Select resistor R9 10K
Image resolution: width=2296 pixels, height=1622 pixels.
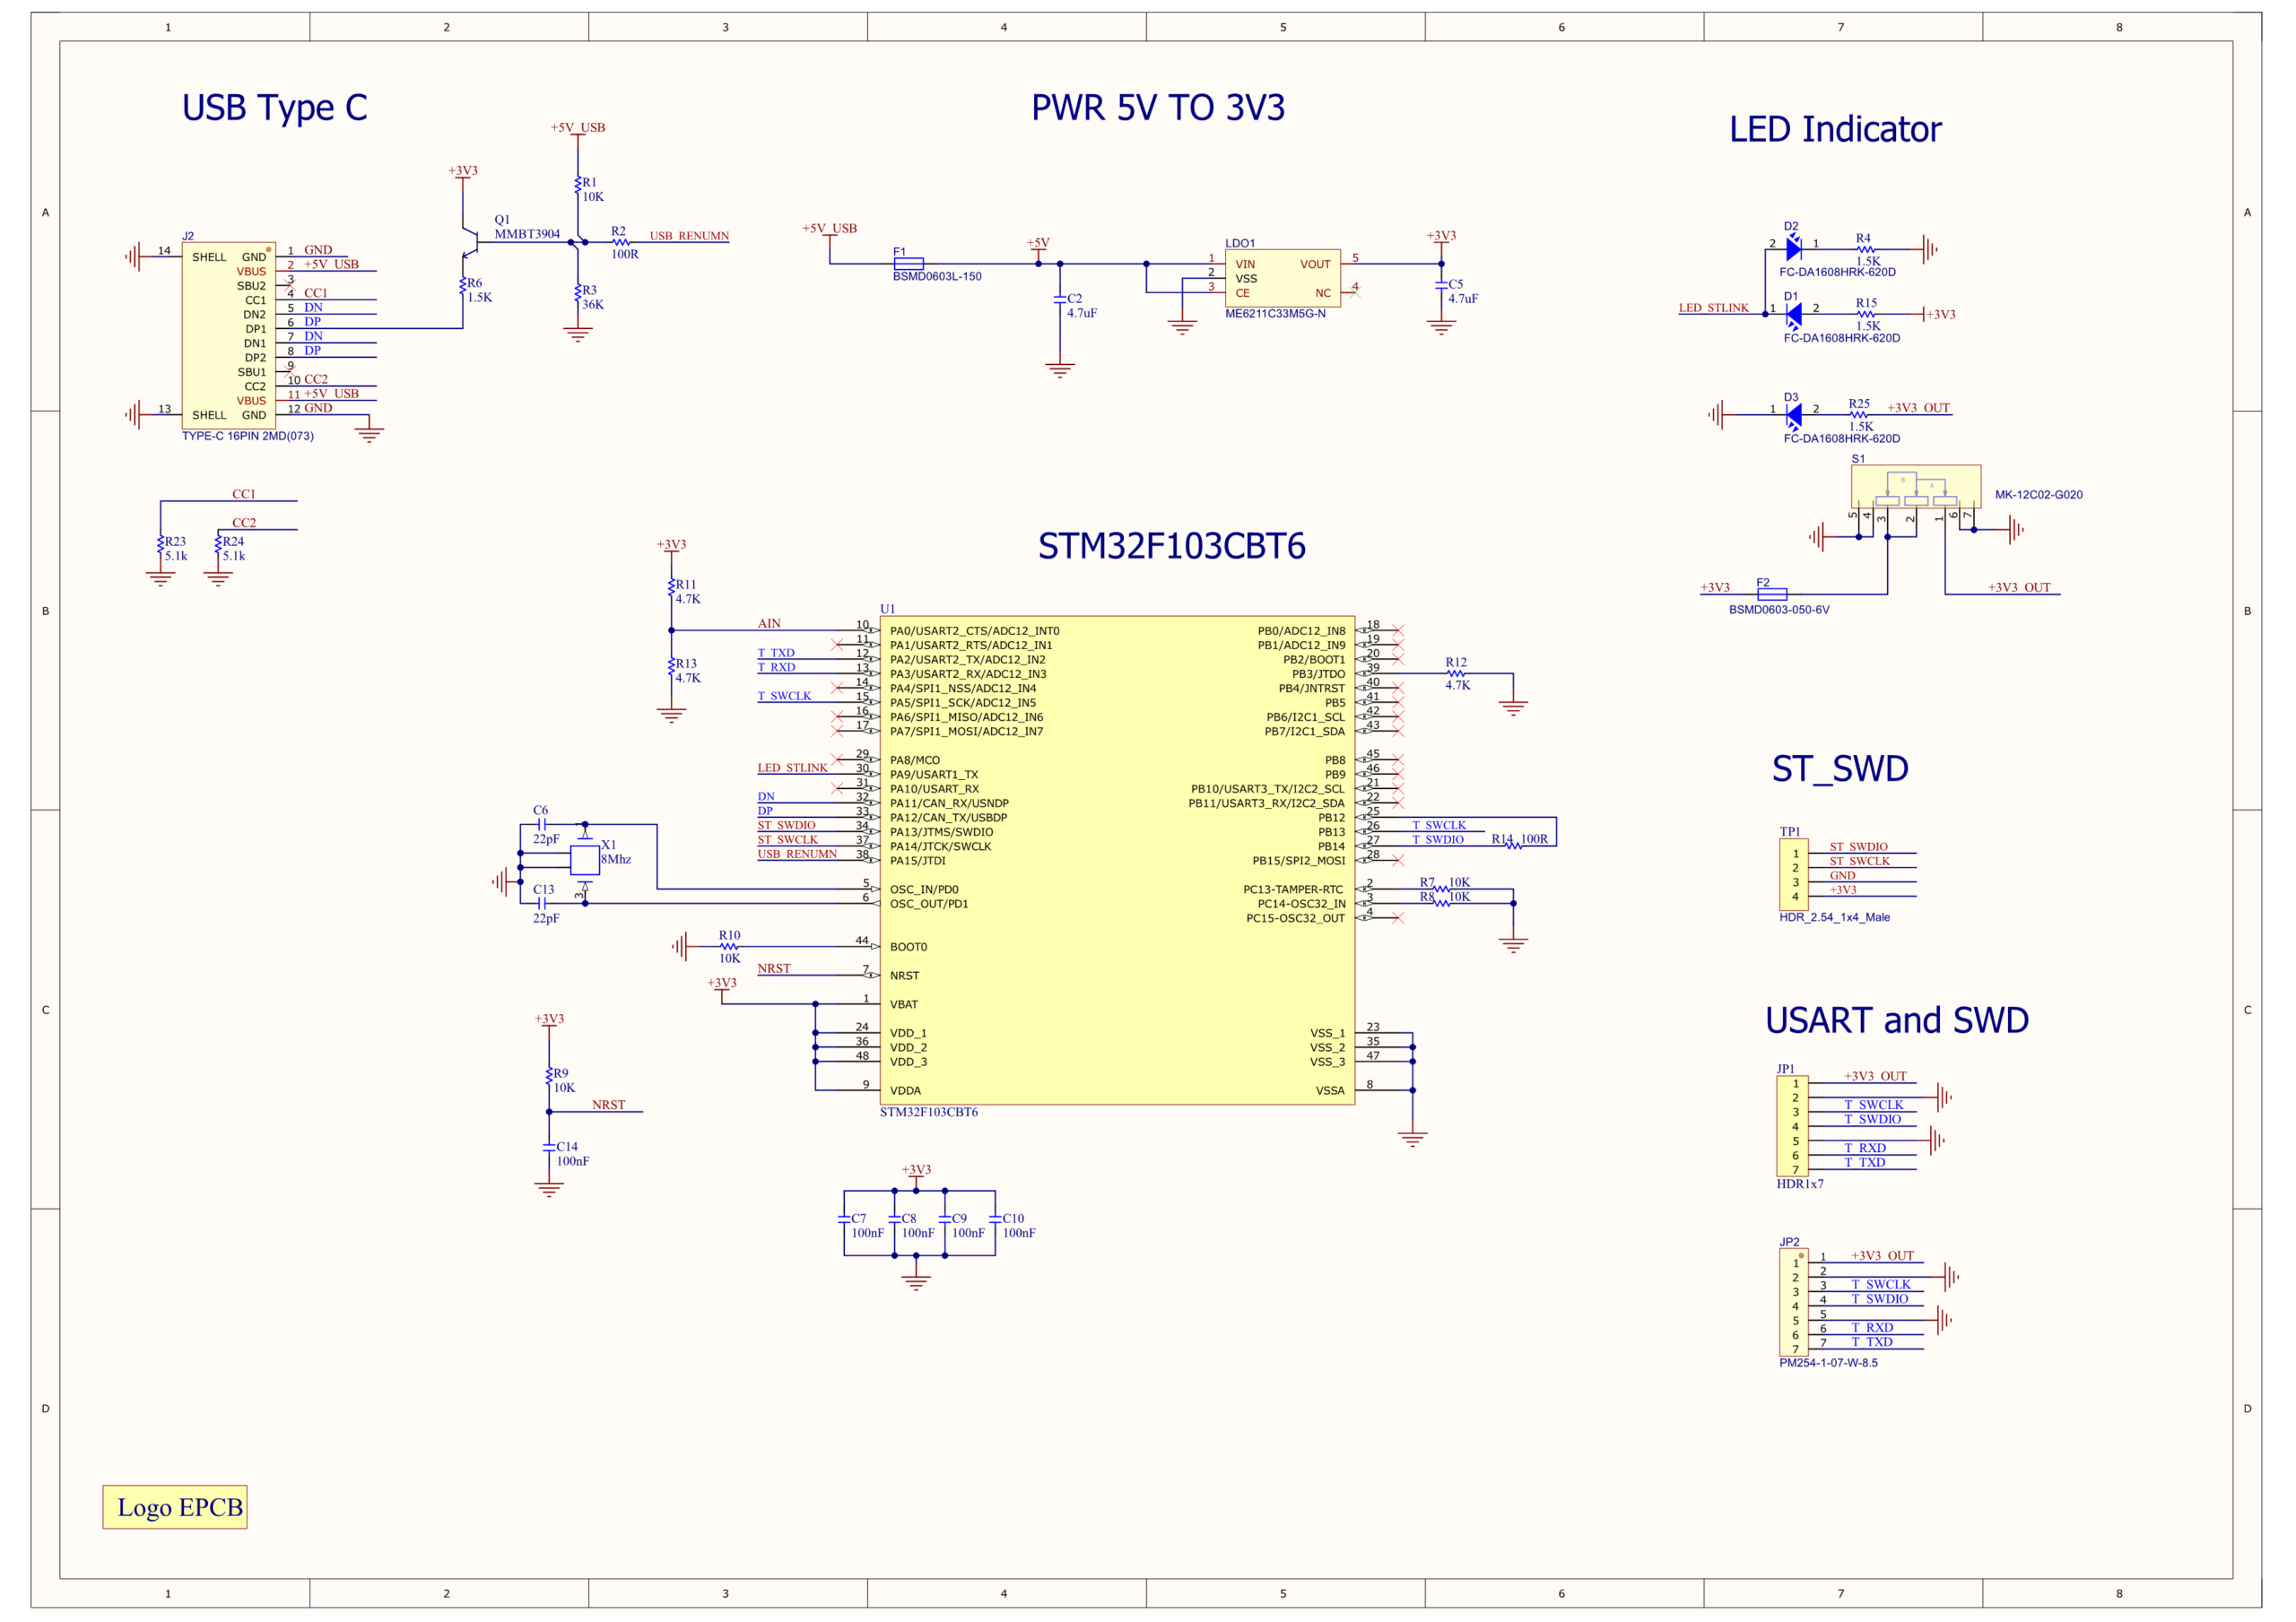[549, 1077]
